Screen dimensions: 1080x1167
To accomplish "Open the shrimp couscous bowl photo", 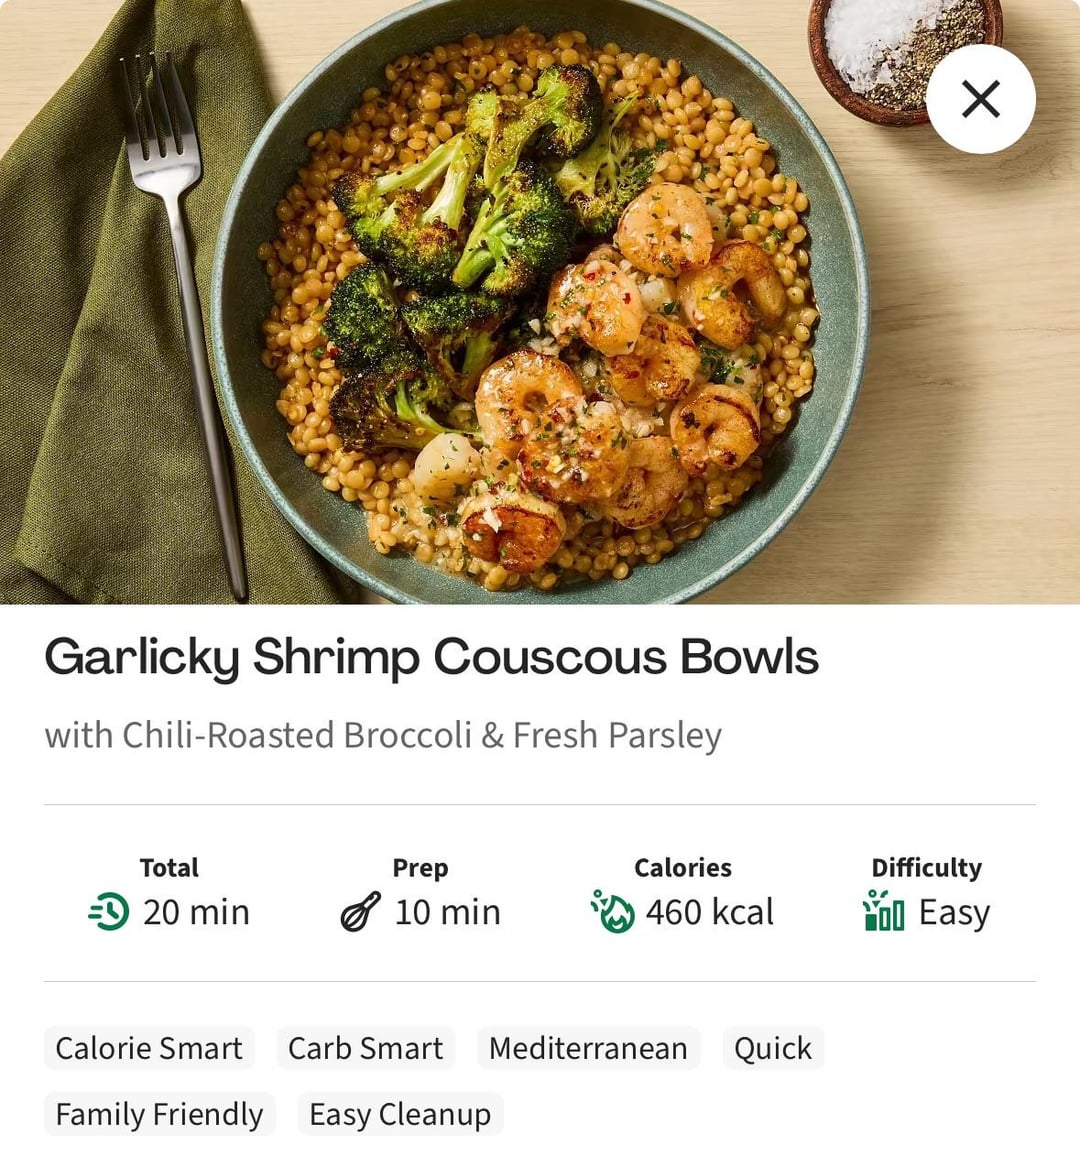I will coord(540,301).
